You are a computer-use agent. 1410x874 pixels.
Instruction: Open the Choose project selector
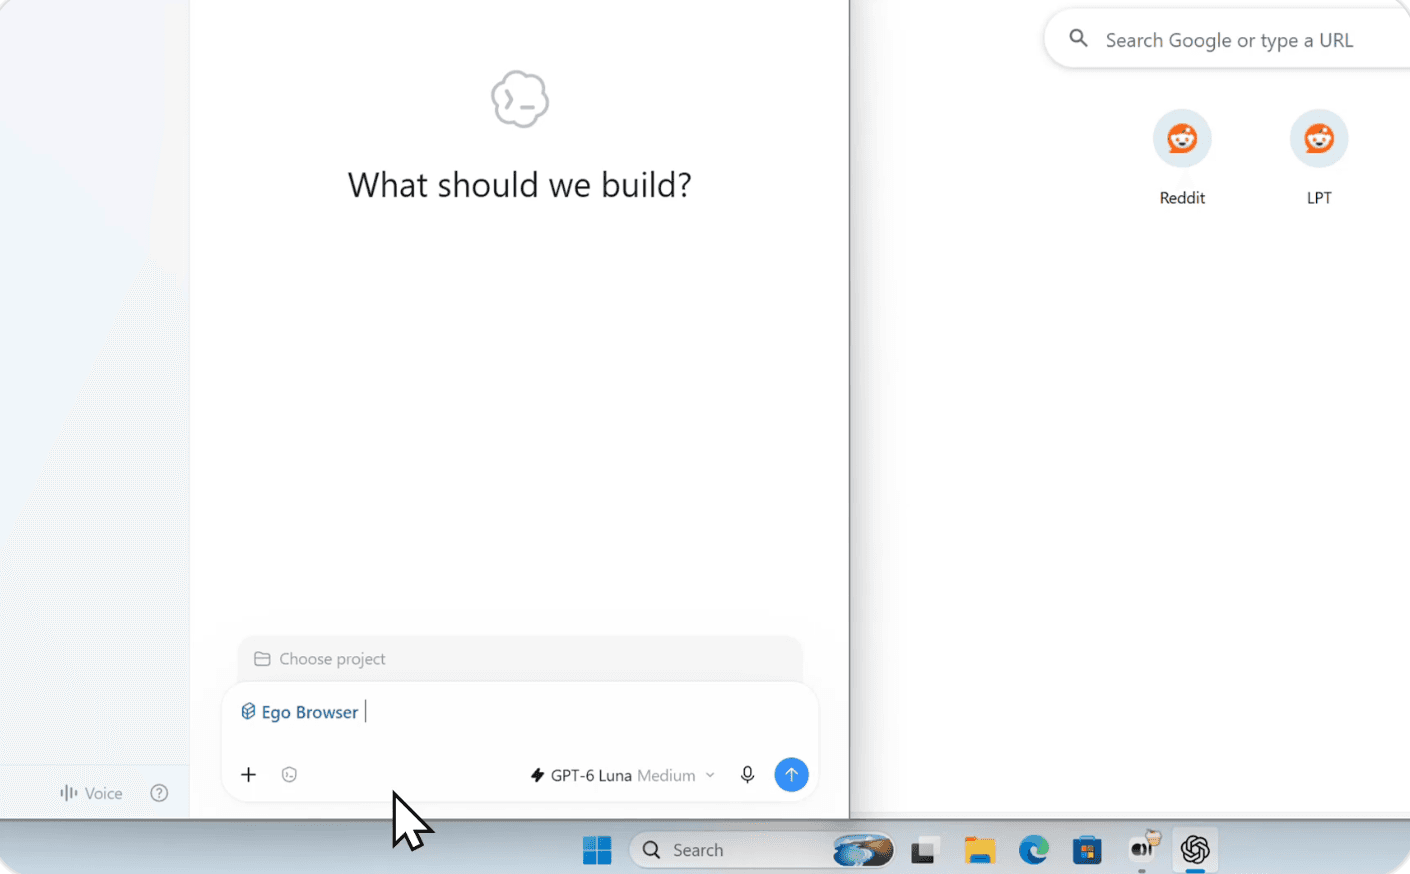click(x=520, y=659)
